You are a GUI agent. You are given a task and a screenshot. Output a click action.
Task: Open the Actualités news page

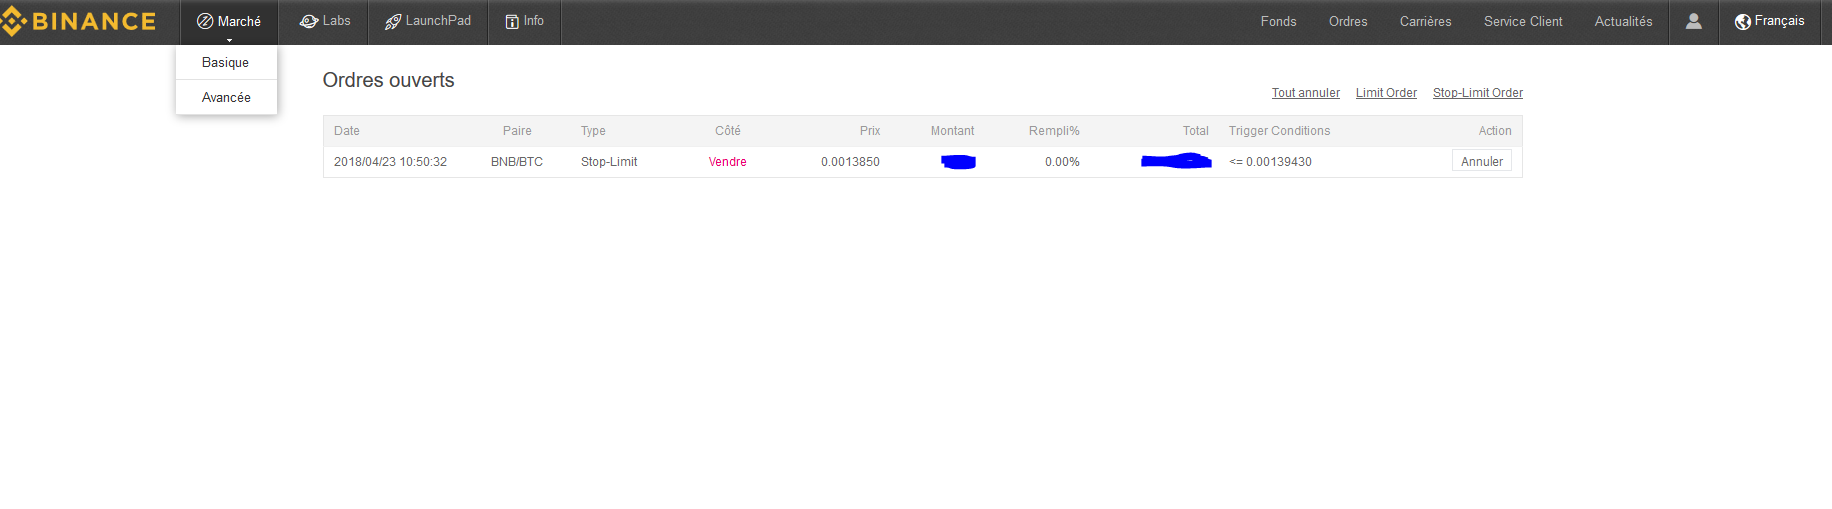[x=1623, y=21]
